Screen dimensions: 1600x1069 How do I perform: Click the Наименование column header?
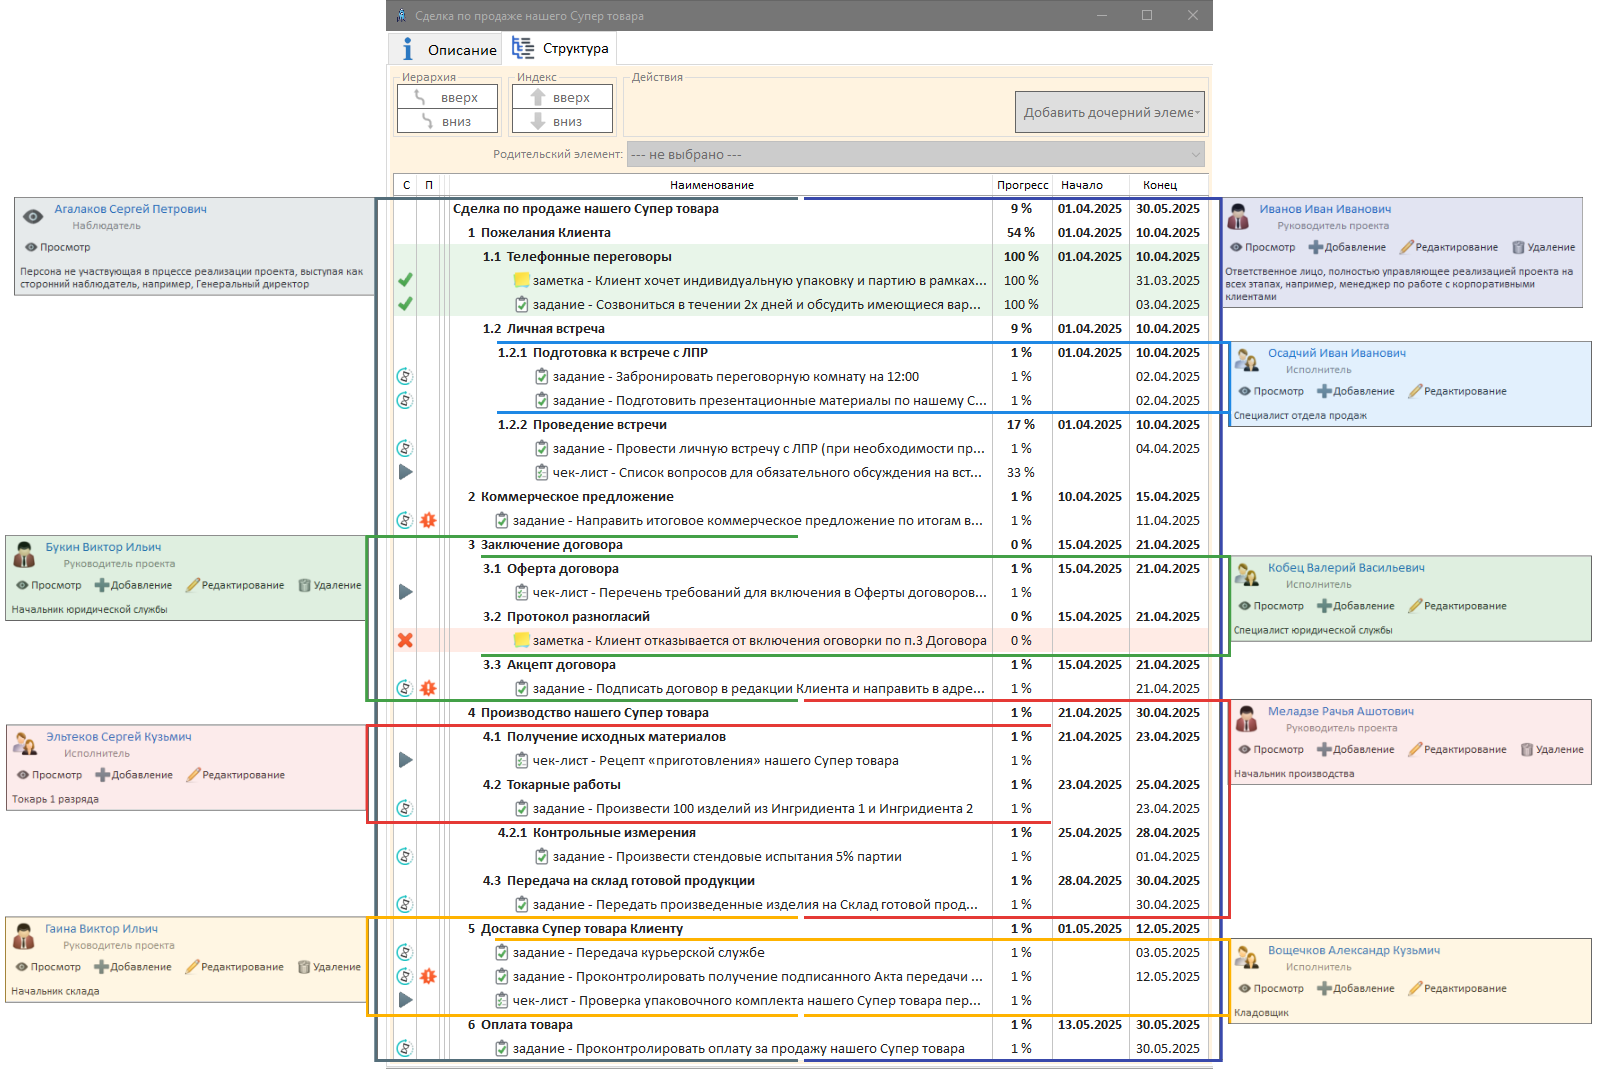[x=712, y=185]
